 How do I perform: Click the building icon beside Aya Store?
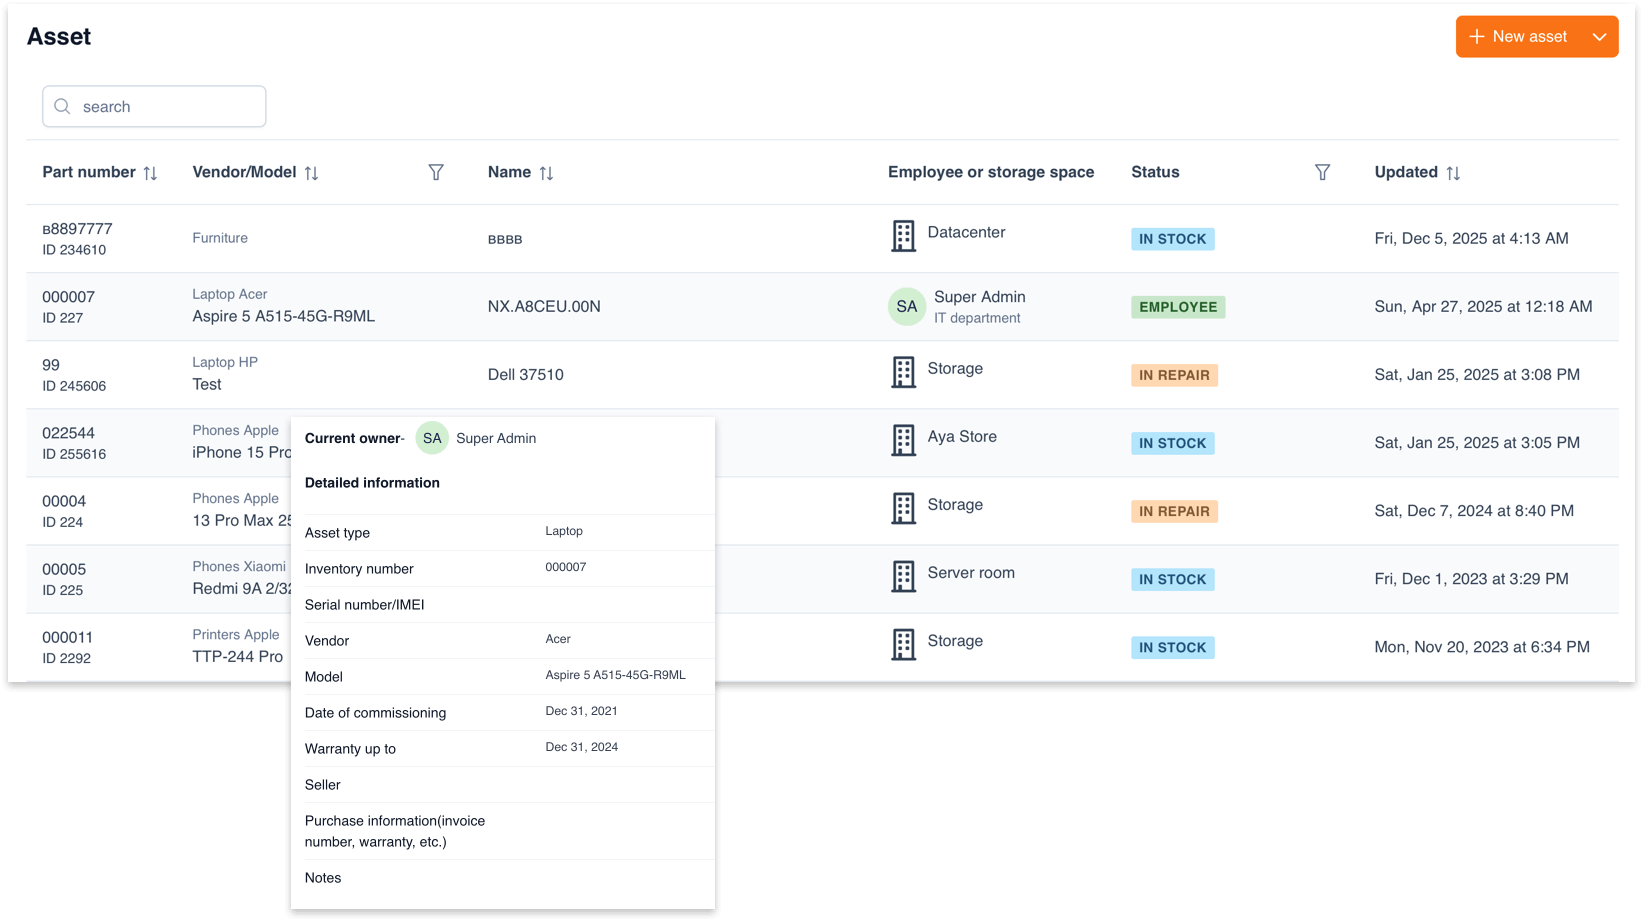point(904,440)
